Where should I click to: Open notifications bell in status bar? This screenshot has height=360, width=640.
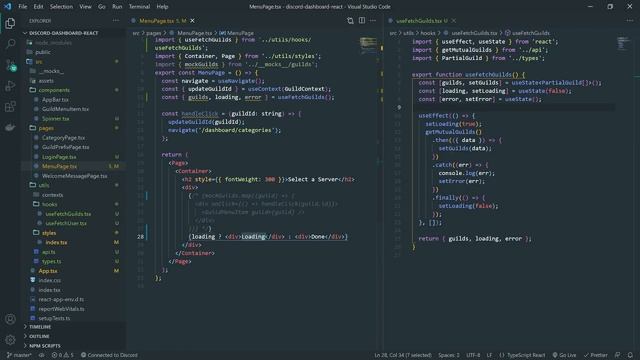pos(630,355)
